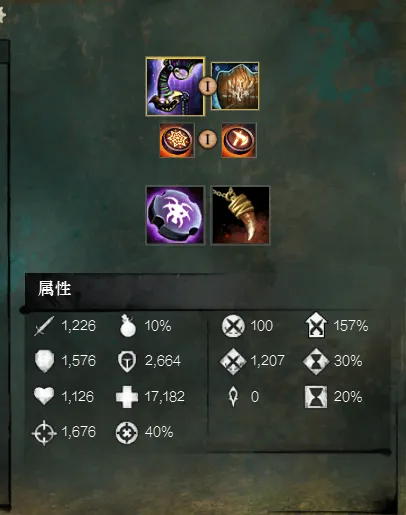Open the orange web-pattern sigil slot

pyautogui.click(x=177, y=140)
